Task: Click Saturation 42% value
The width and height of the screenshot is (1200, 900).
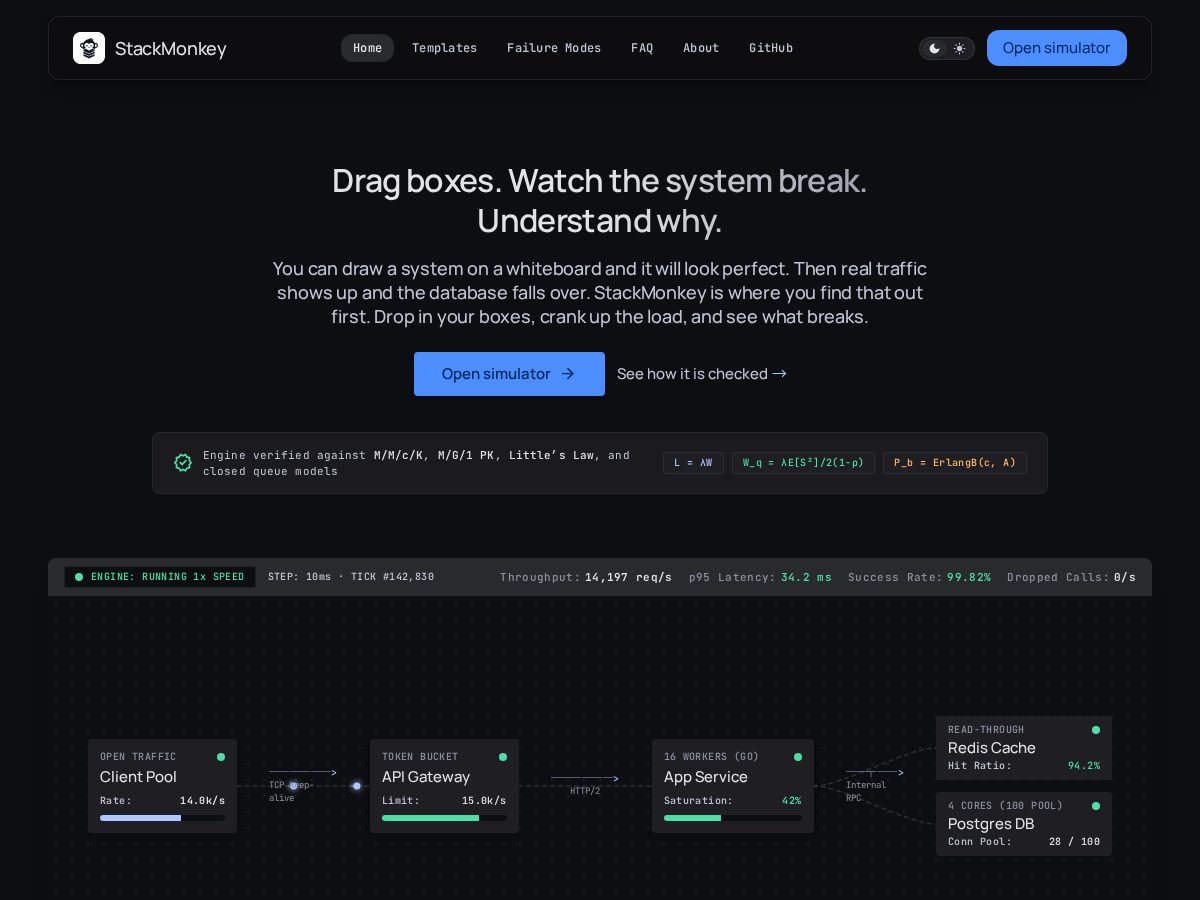Action: tap(791, 801)
